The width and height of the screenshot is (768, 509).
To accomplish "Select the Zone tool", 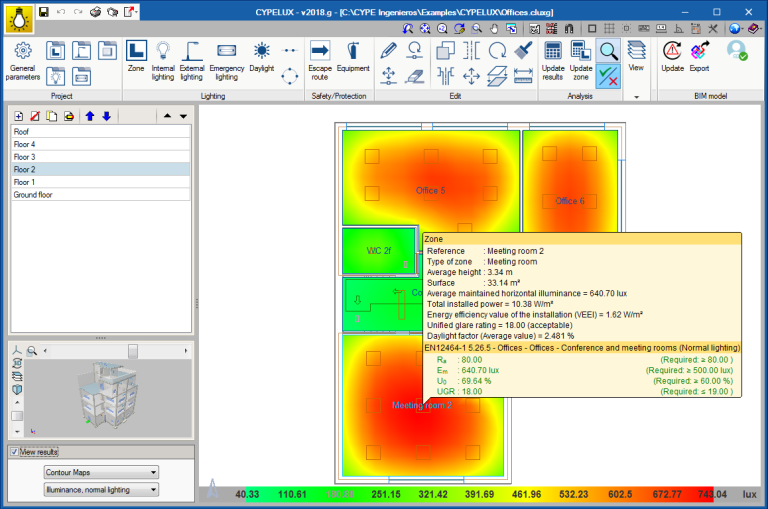I will click(x=136, y=58).
